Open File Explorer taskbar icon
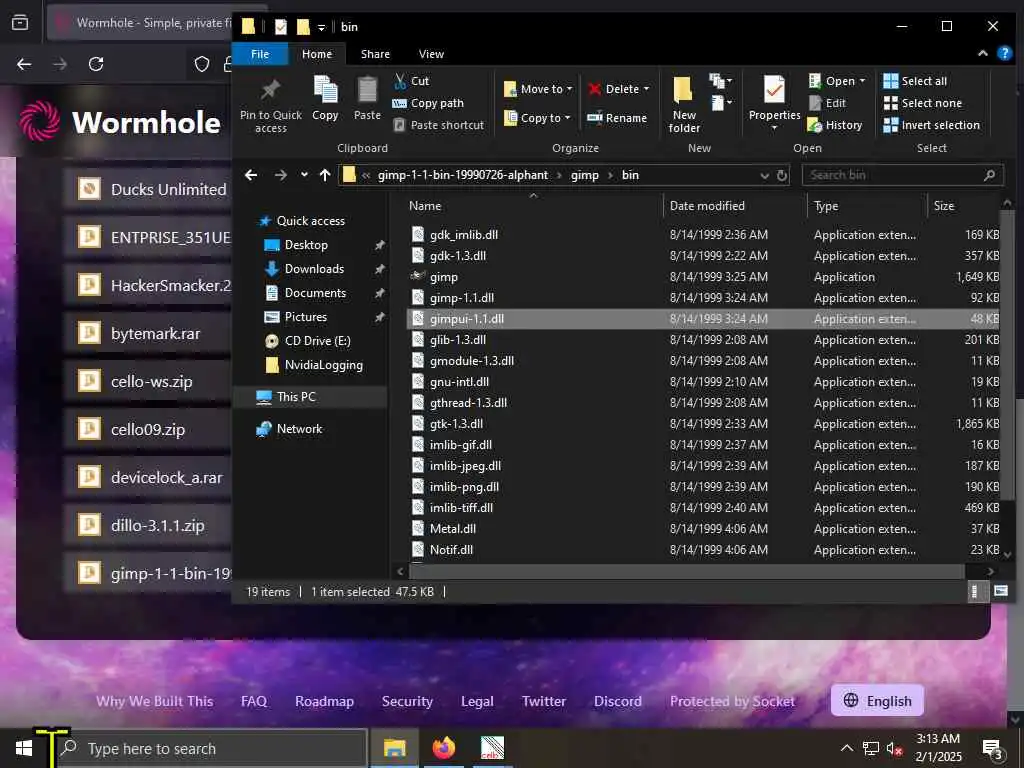This screenshot has width=1024, height=768. [394, 748]
